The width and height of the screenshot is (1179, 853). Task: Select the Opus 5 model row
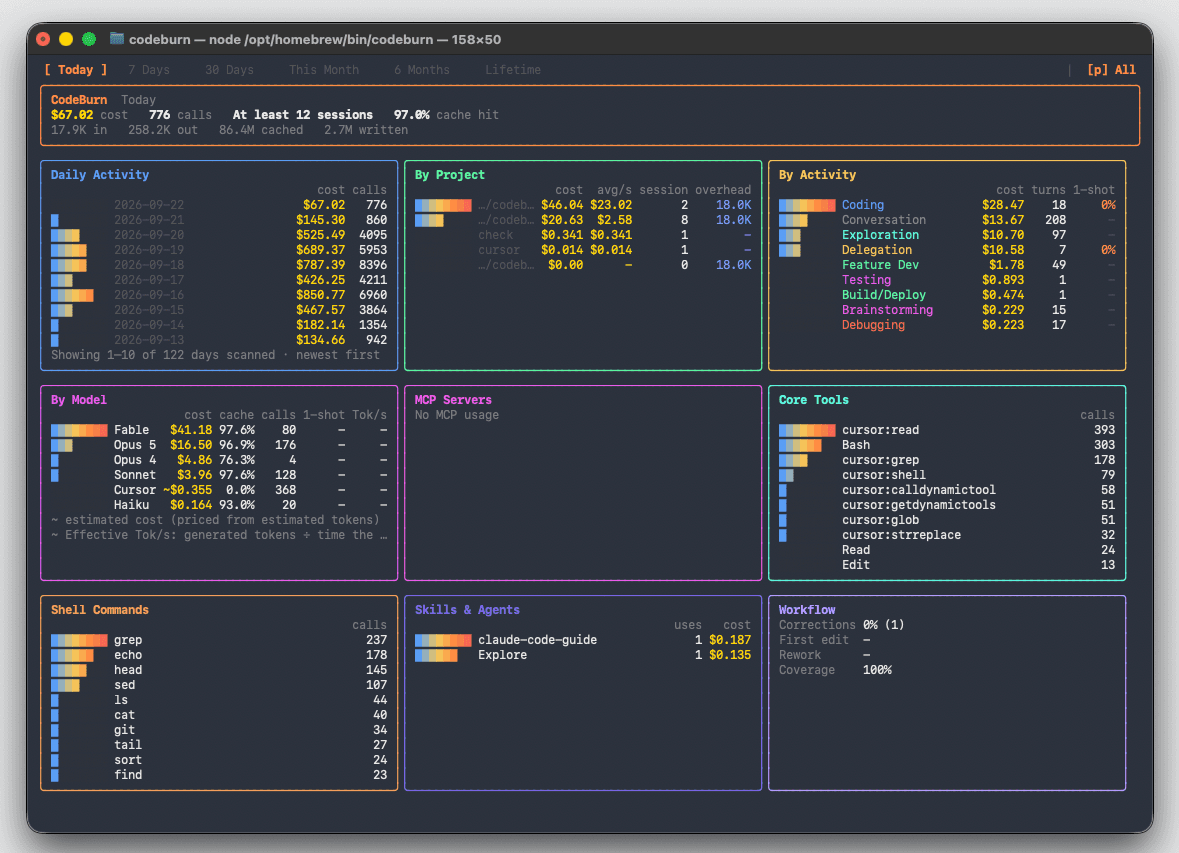pos(219,445)
